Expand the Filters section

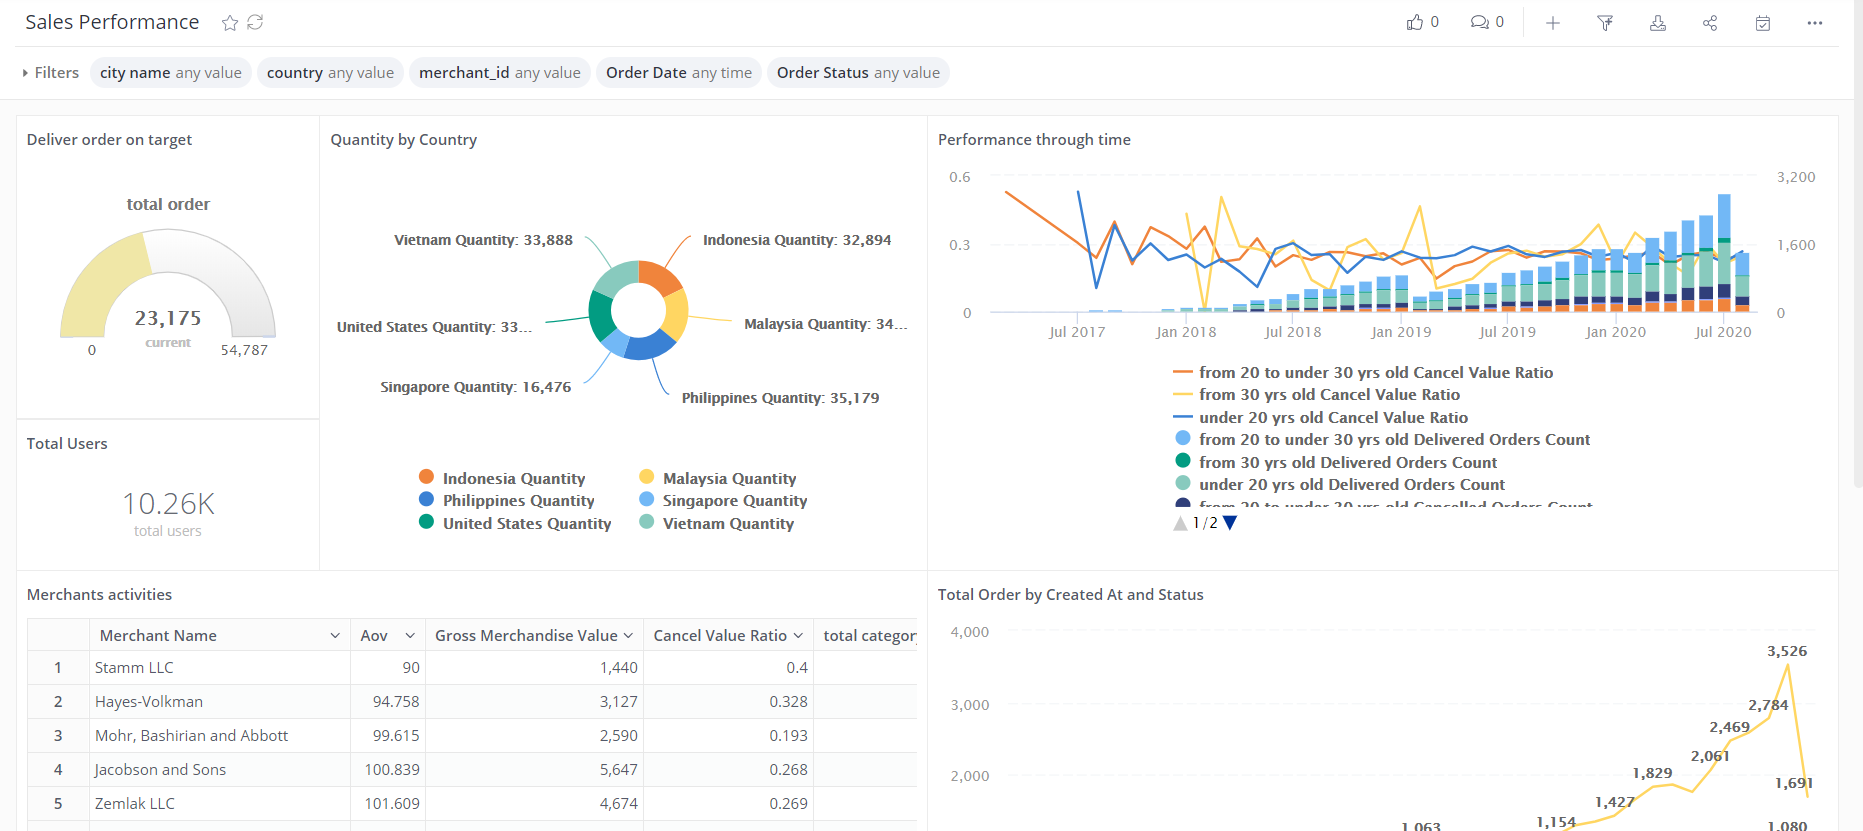pyautogui.click(x=50, y=73)
